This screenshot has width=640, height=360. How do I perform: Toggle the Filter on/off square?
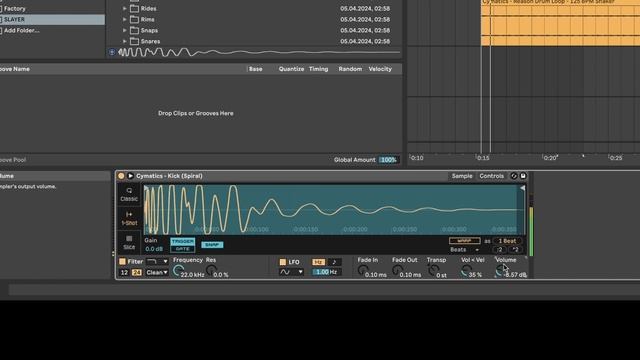click(x=122, y=261)
